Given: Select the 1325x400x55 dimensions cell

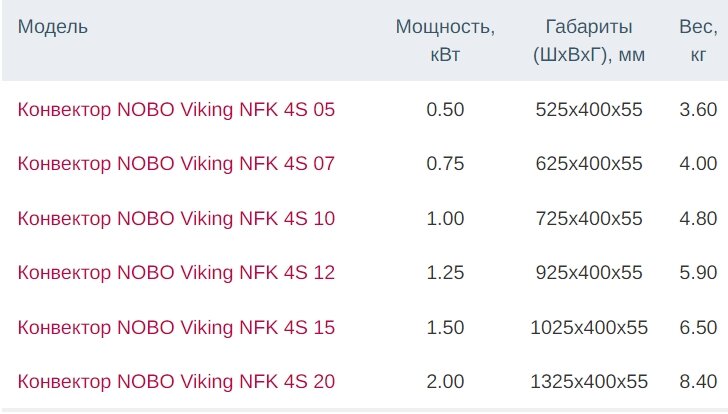Looking at the screenshot, I should pos(590,381).
